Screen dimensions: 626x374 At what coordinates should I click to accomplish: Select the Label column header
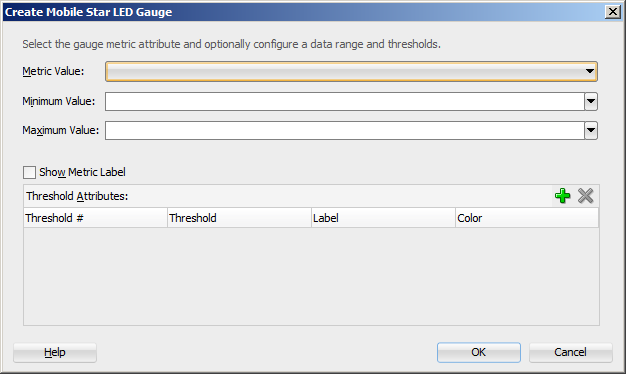384,218
